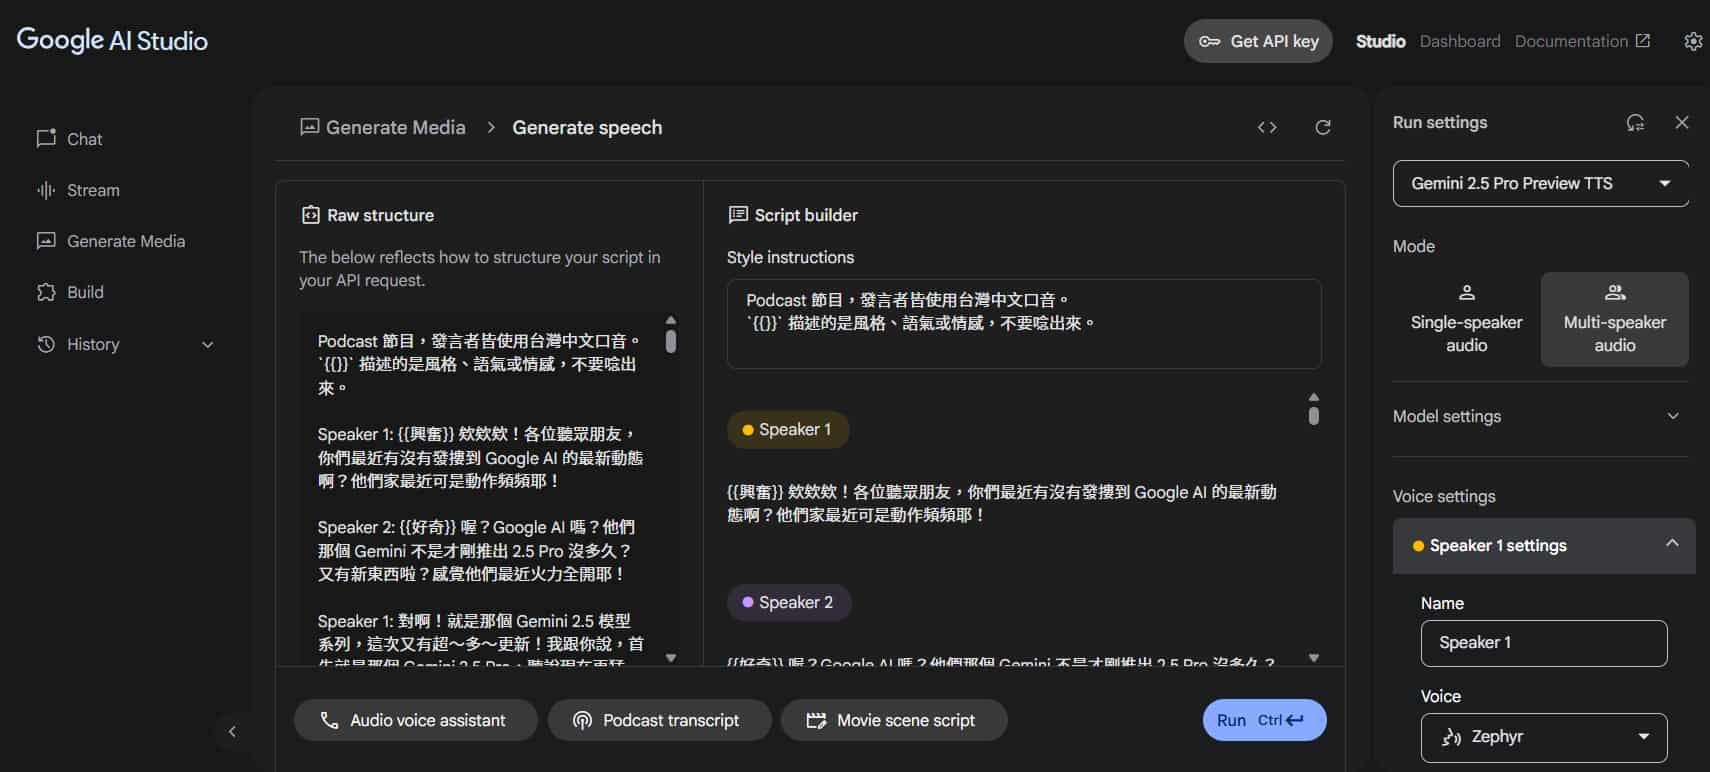Click the key icon on Get API key

(x=1209, y=42)
